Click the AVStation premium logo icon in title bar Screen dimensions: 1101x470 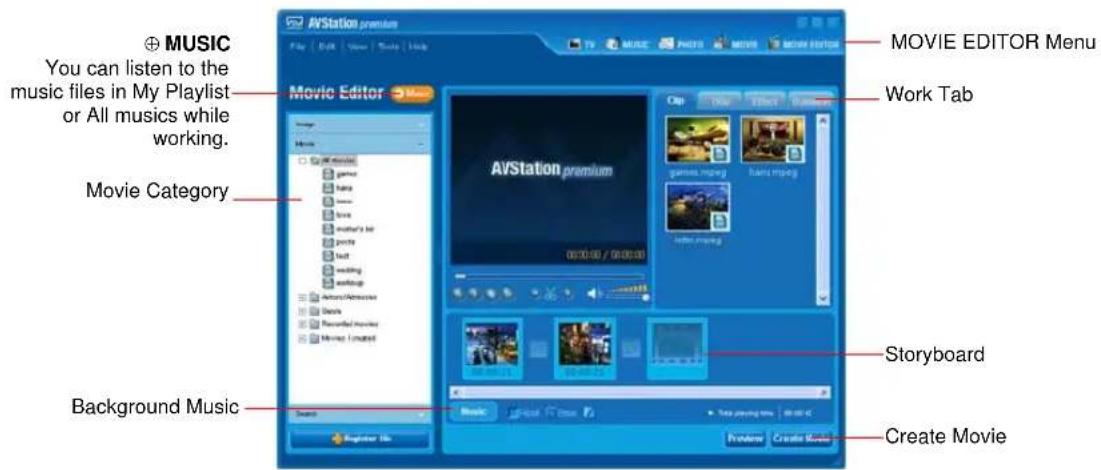[294, 24]
